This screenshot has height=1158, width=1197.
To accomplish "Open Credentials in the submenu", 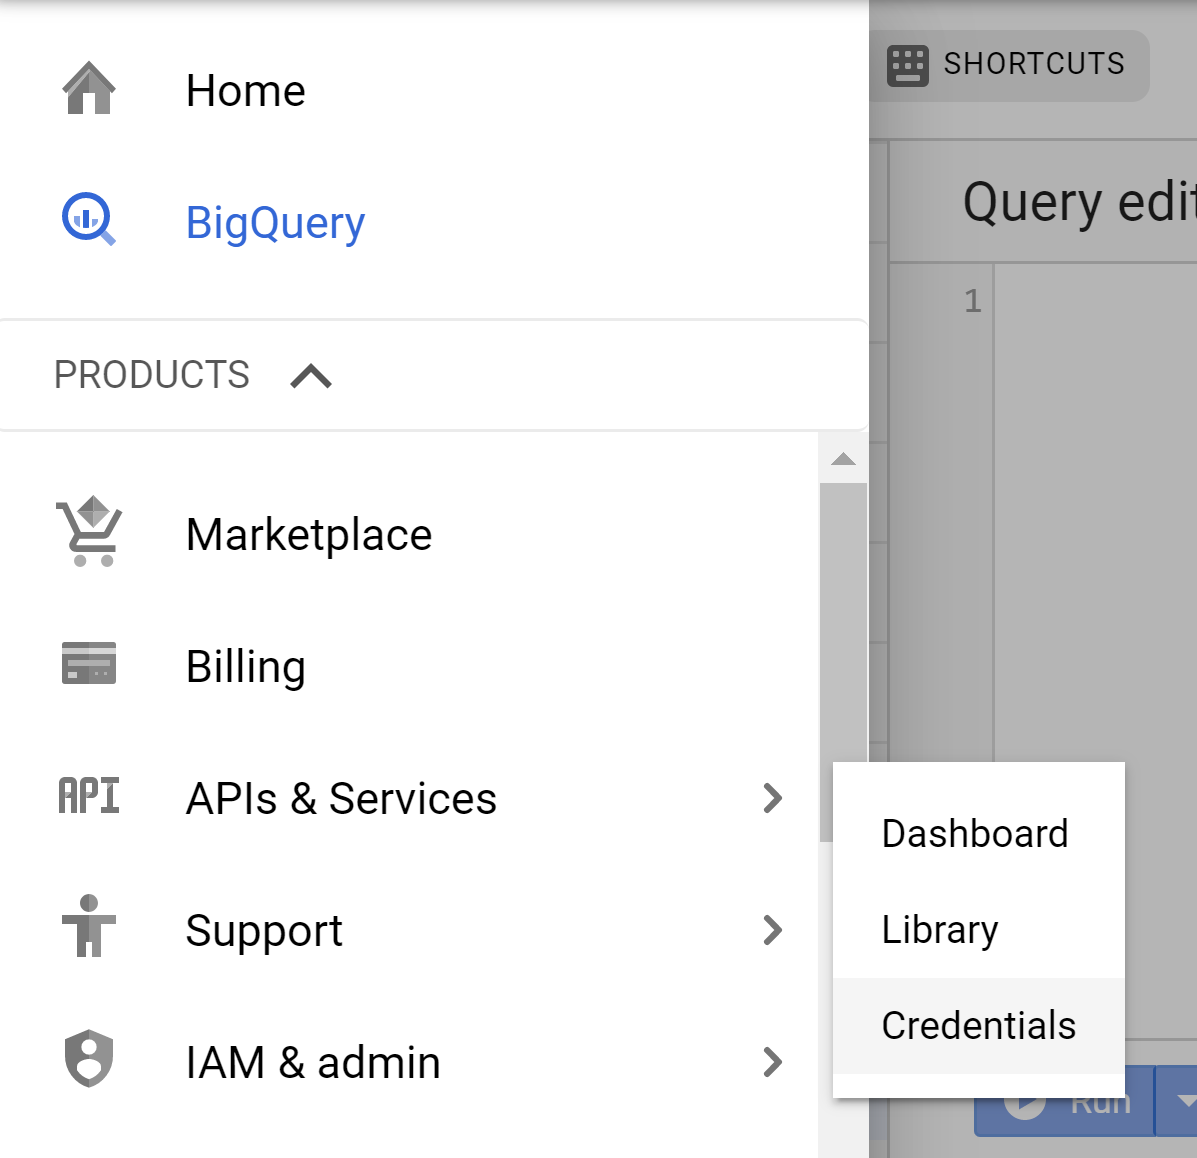I will click(979, 1026).
